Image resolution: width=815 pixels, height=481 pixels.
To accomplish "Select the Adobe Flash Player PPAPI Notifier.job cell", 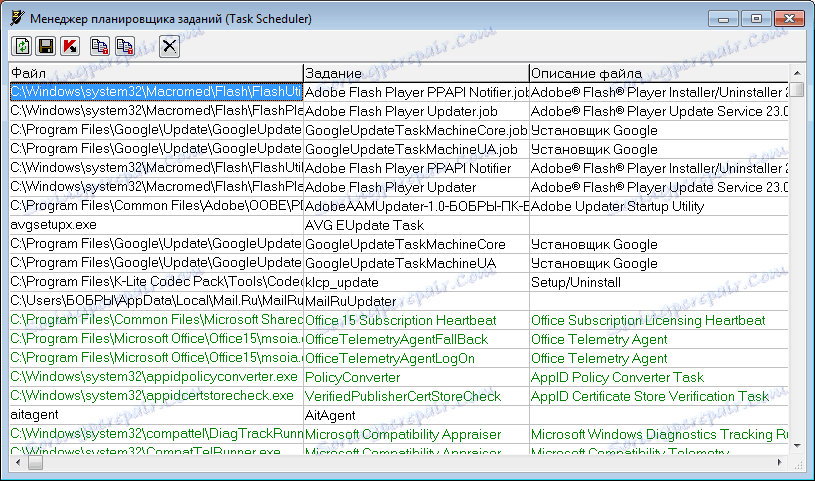I will [x=416, y=93].
